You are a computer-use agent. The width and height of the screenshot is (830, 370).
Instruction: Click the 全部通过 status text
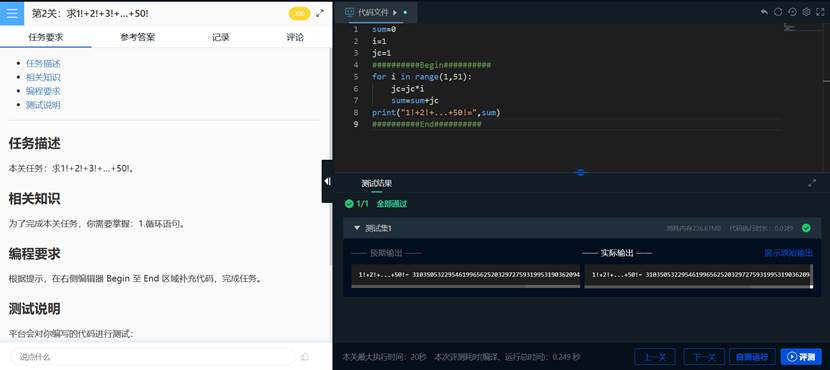pos(392,204)
